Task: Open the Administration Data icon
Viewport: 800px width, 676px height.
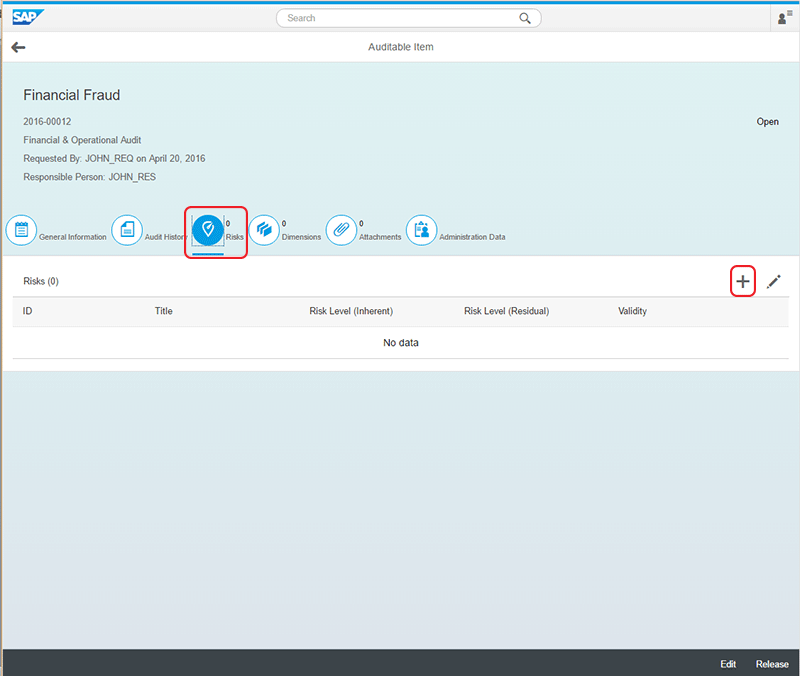Action: point(421,230)
